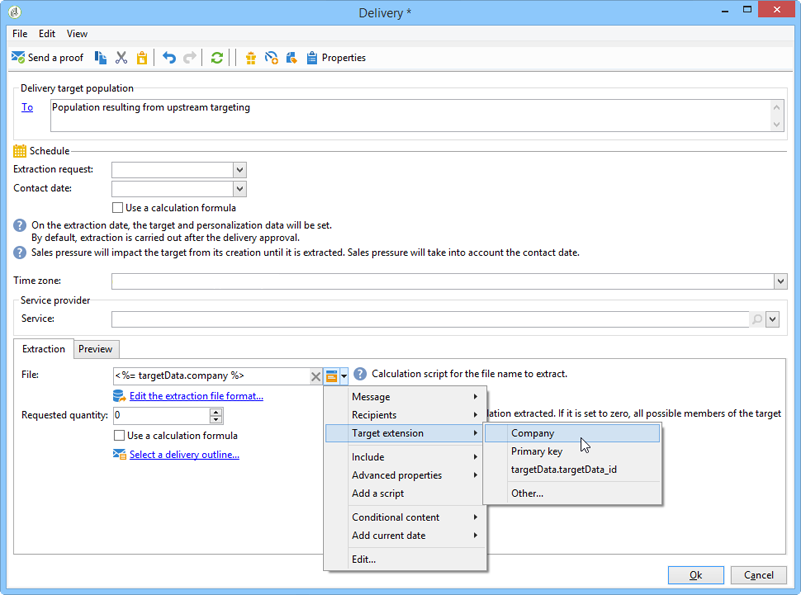Choose Other... in the submenu
The height and width of the screenshot is (595, 801).
[x=572, y=494]
